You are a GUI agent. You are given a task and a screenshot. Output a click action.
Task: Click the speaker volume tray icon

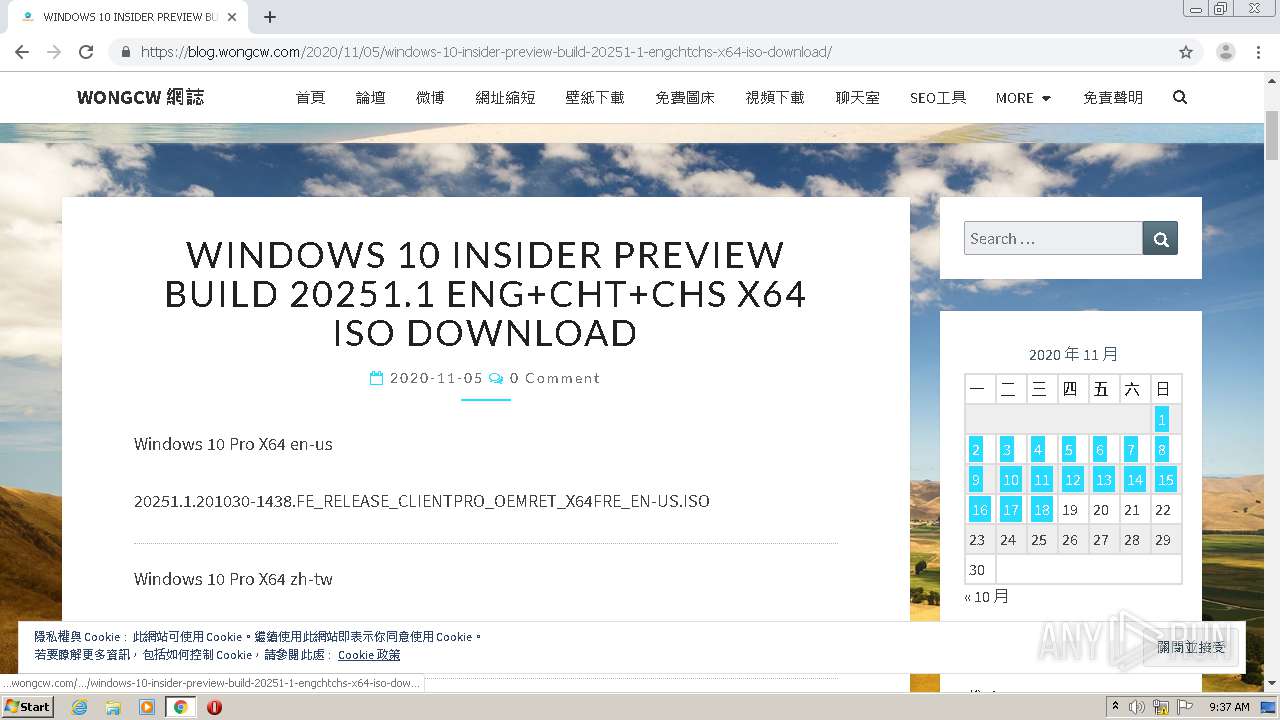click(x=1137, y=706)
